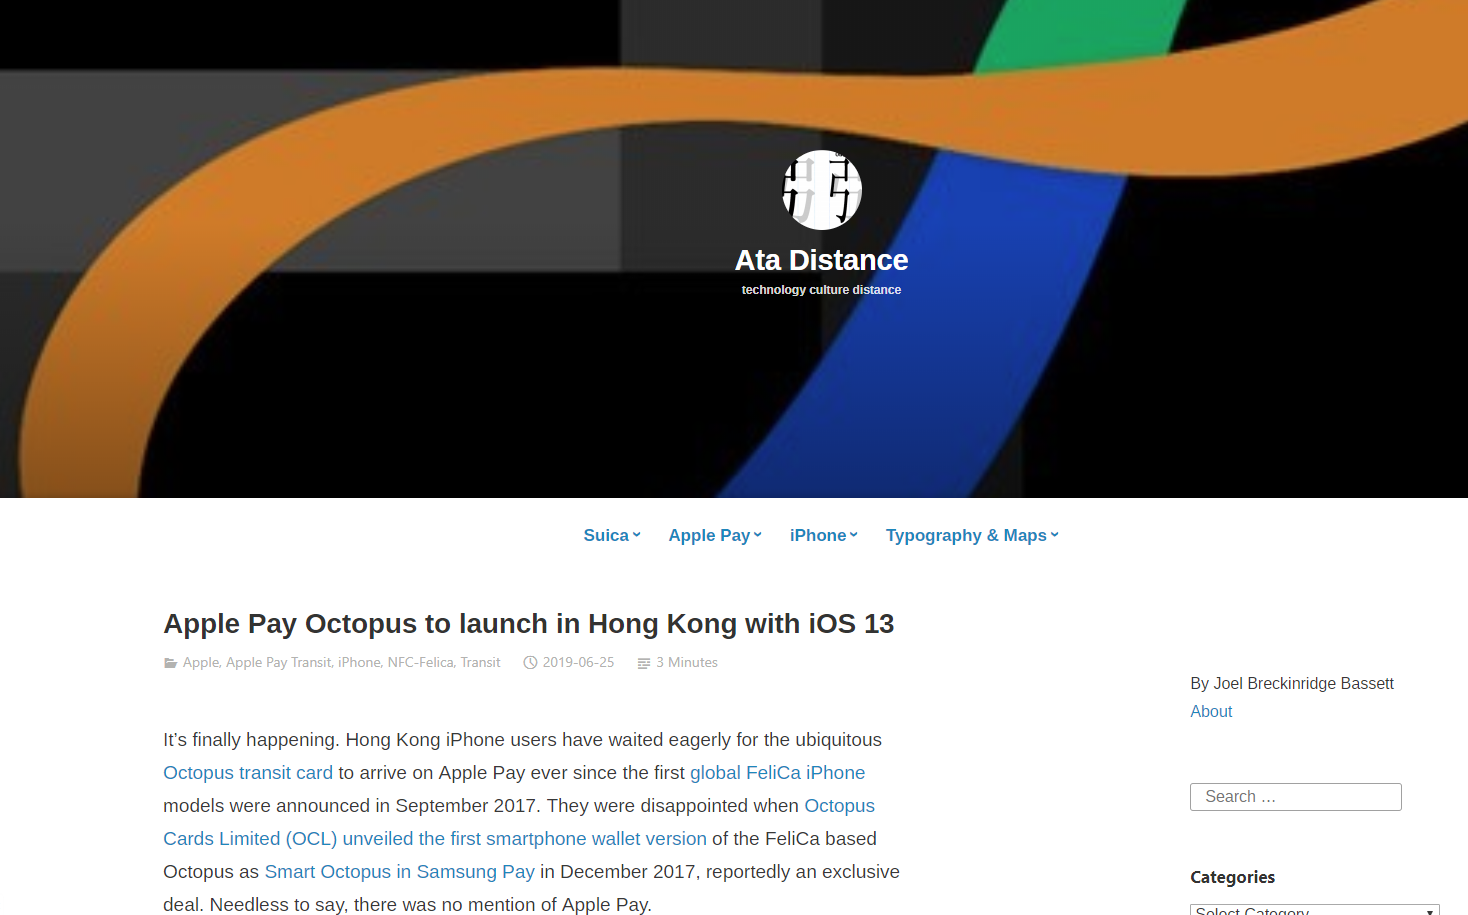The width and height of the screenshot is (1468, 915).
Task: Follow the 'global FeliCa iPhone' link
Action: (x=777, y=773)
